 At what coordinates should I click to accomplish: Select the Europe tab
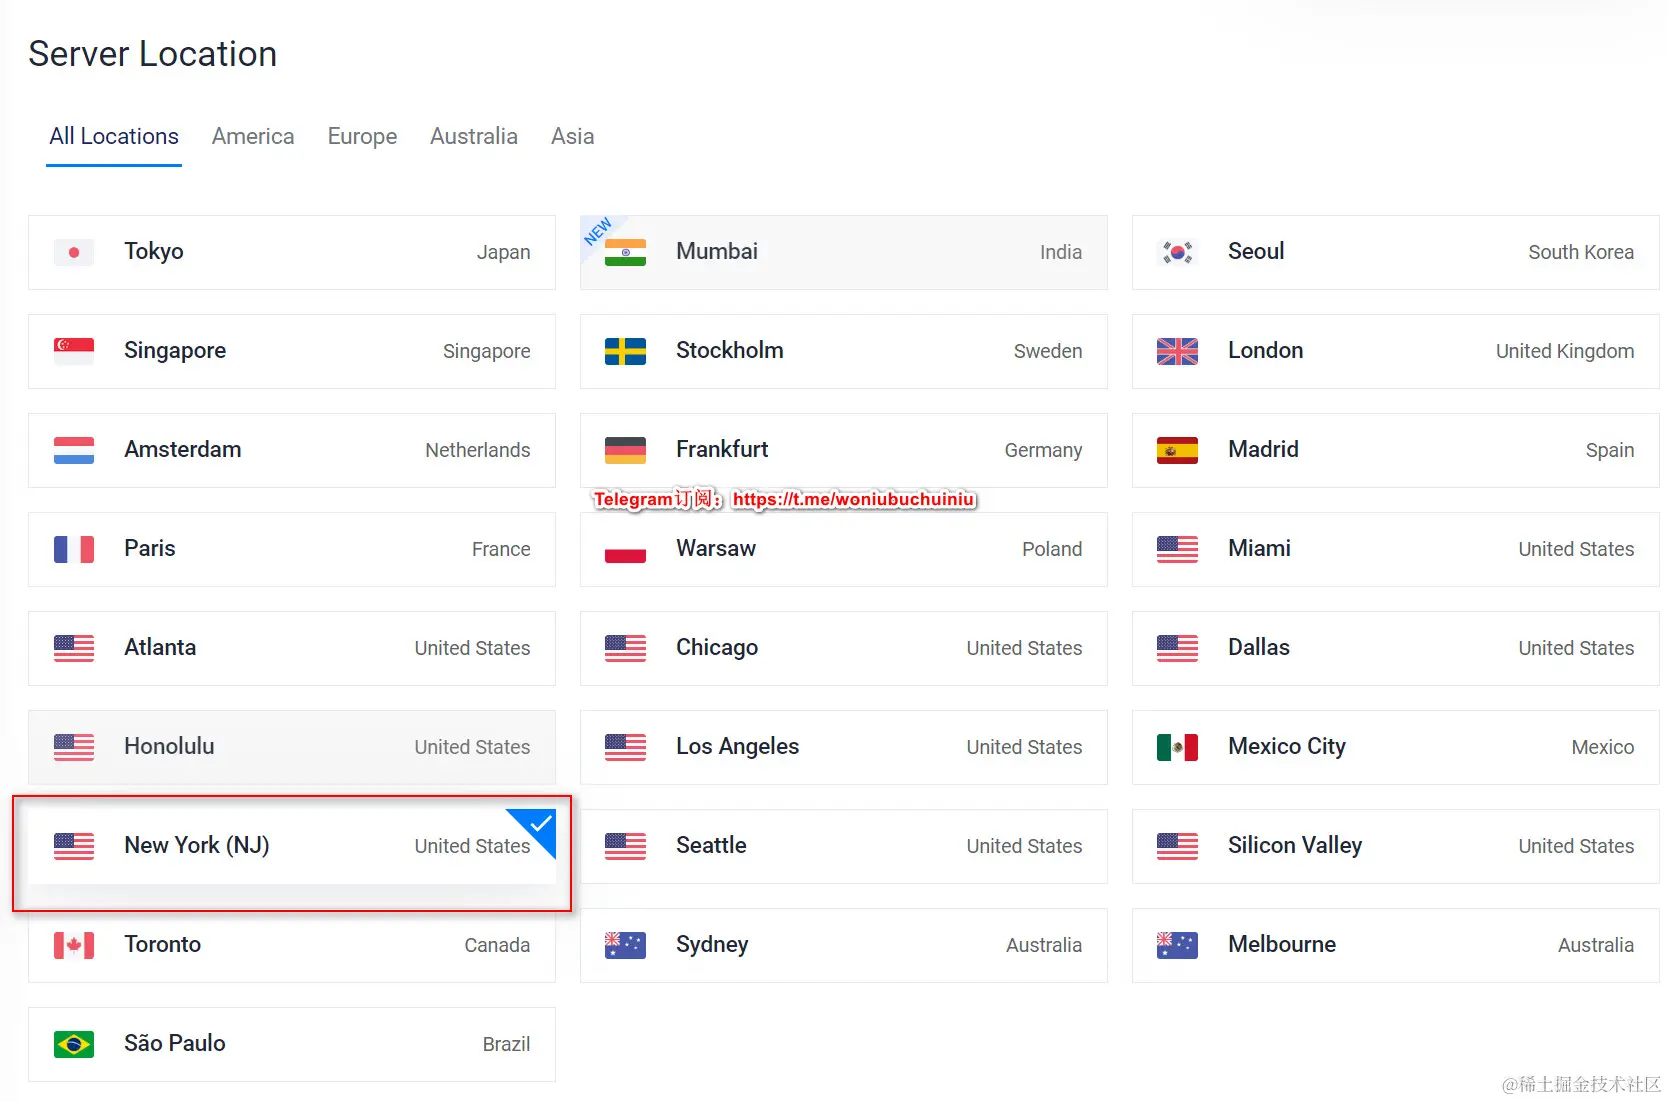tap(362, 136)
